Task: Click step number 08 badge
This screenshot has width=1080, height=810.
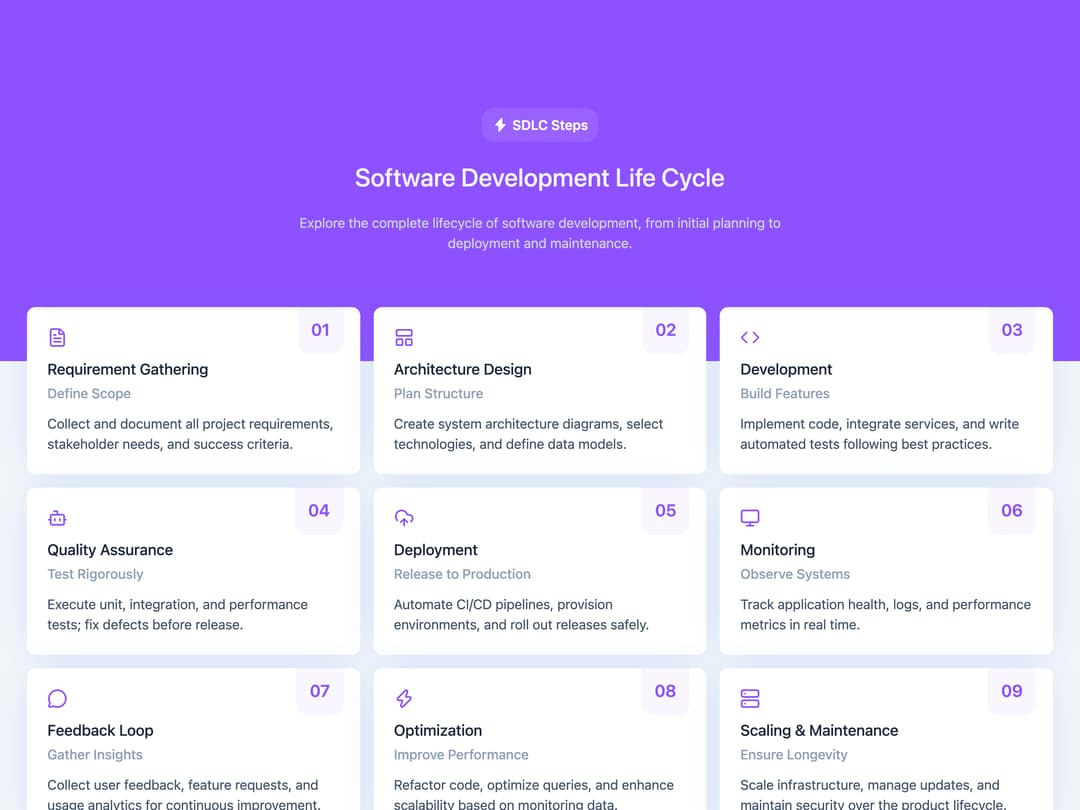Action: (x=665, y=691)
